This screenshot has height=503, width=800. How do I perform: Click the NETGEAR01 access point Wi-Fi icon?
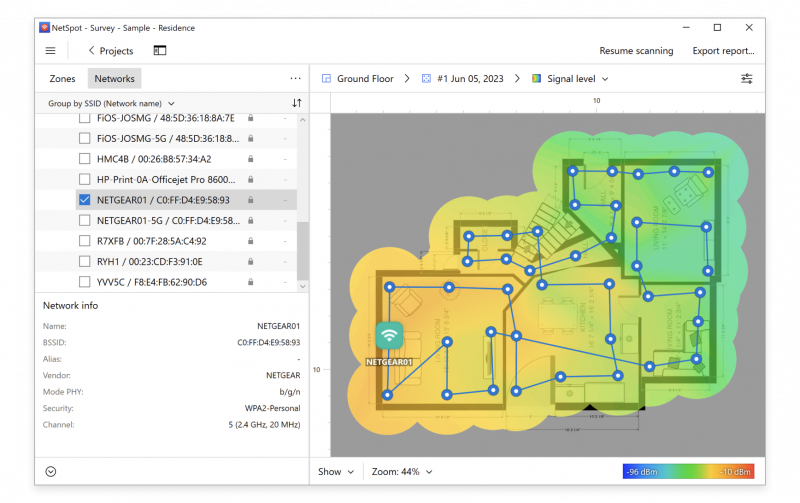389,335
